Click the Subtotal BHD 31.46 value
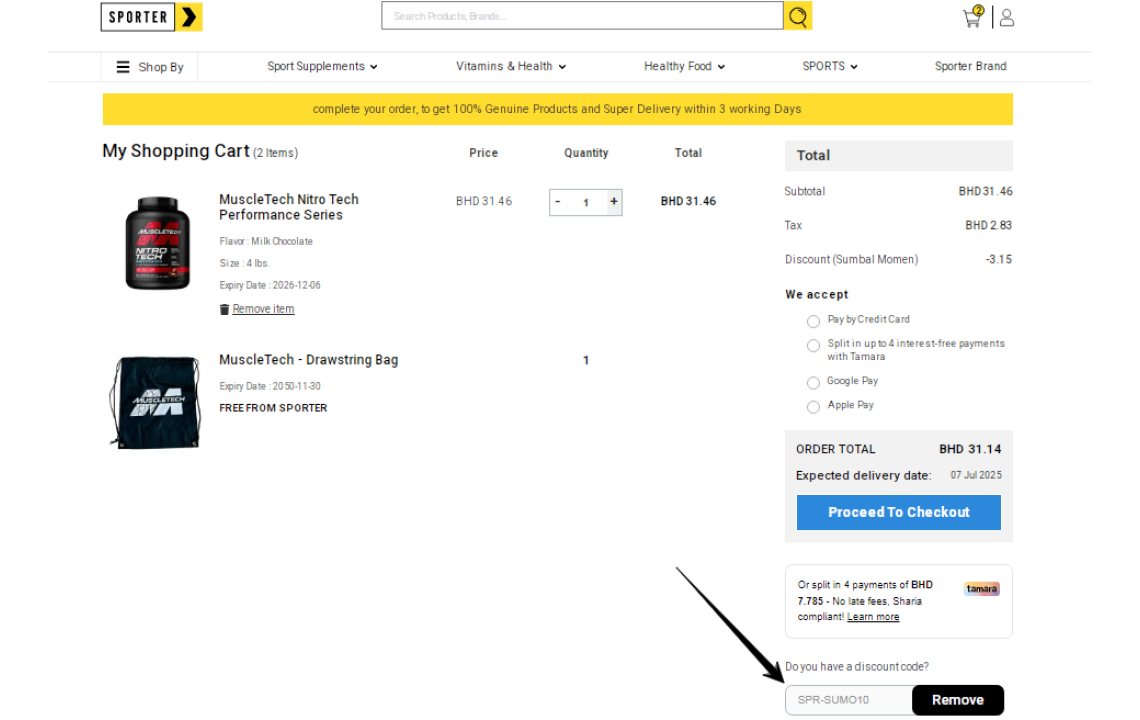The height and width of the screenshot is (720, 1140). [x=985, y=191]
